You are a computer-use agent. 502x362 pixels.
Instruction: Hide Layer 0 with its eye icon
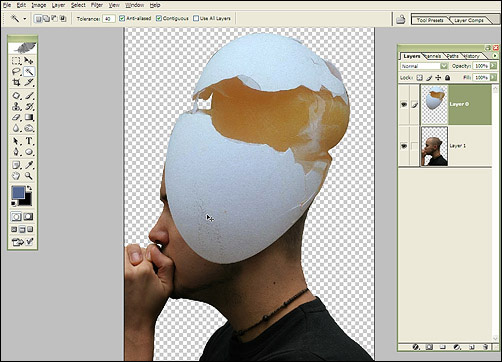tap(404, 104)
